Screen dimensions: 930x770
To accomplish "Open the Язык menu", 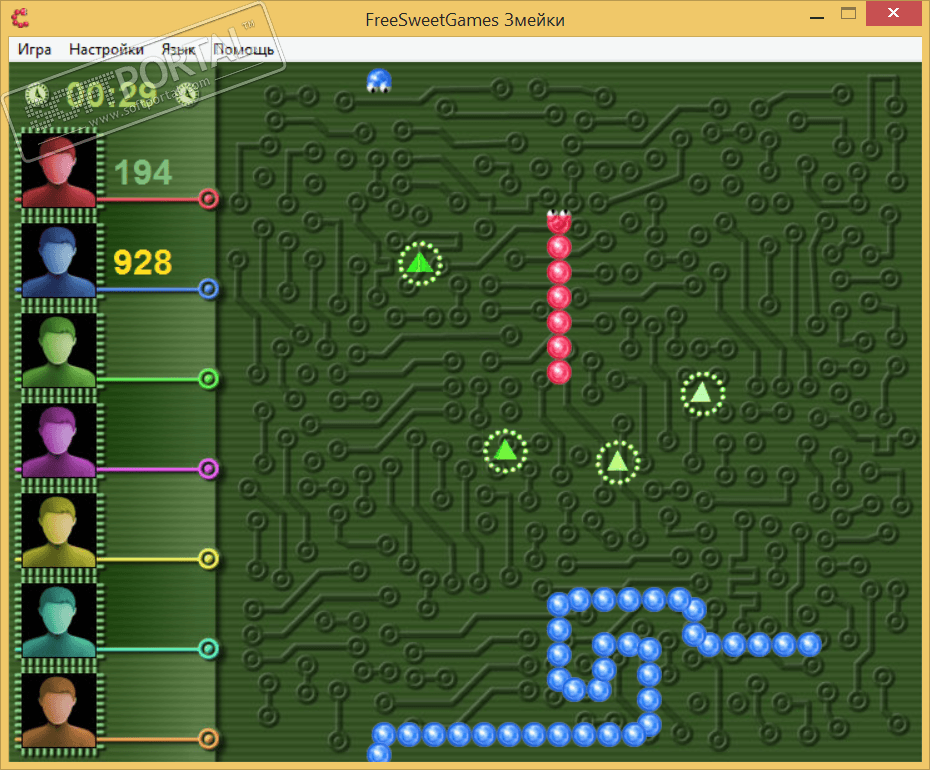I will (x=178, y=49).
